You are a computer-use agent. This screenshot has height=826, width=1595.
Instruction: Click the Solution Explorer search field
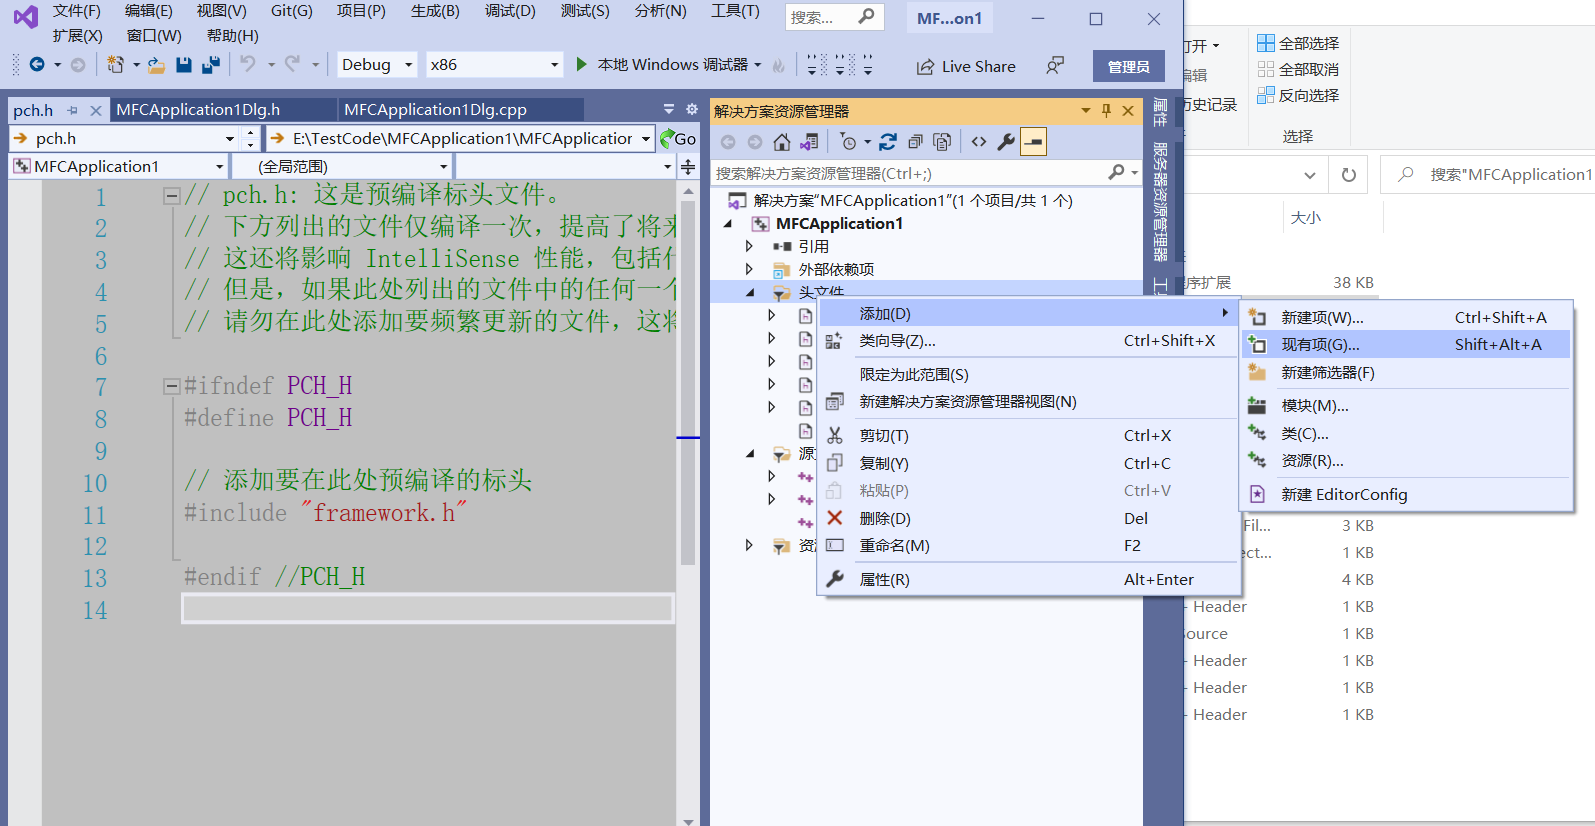click(x=908, y=173)
